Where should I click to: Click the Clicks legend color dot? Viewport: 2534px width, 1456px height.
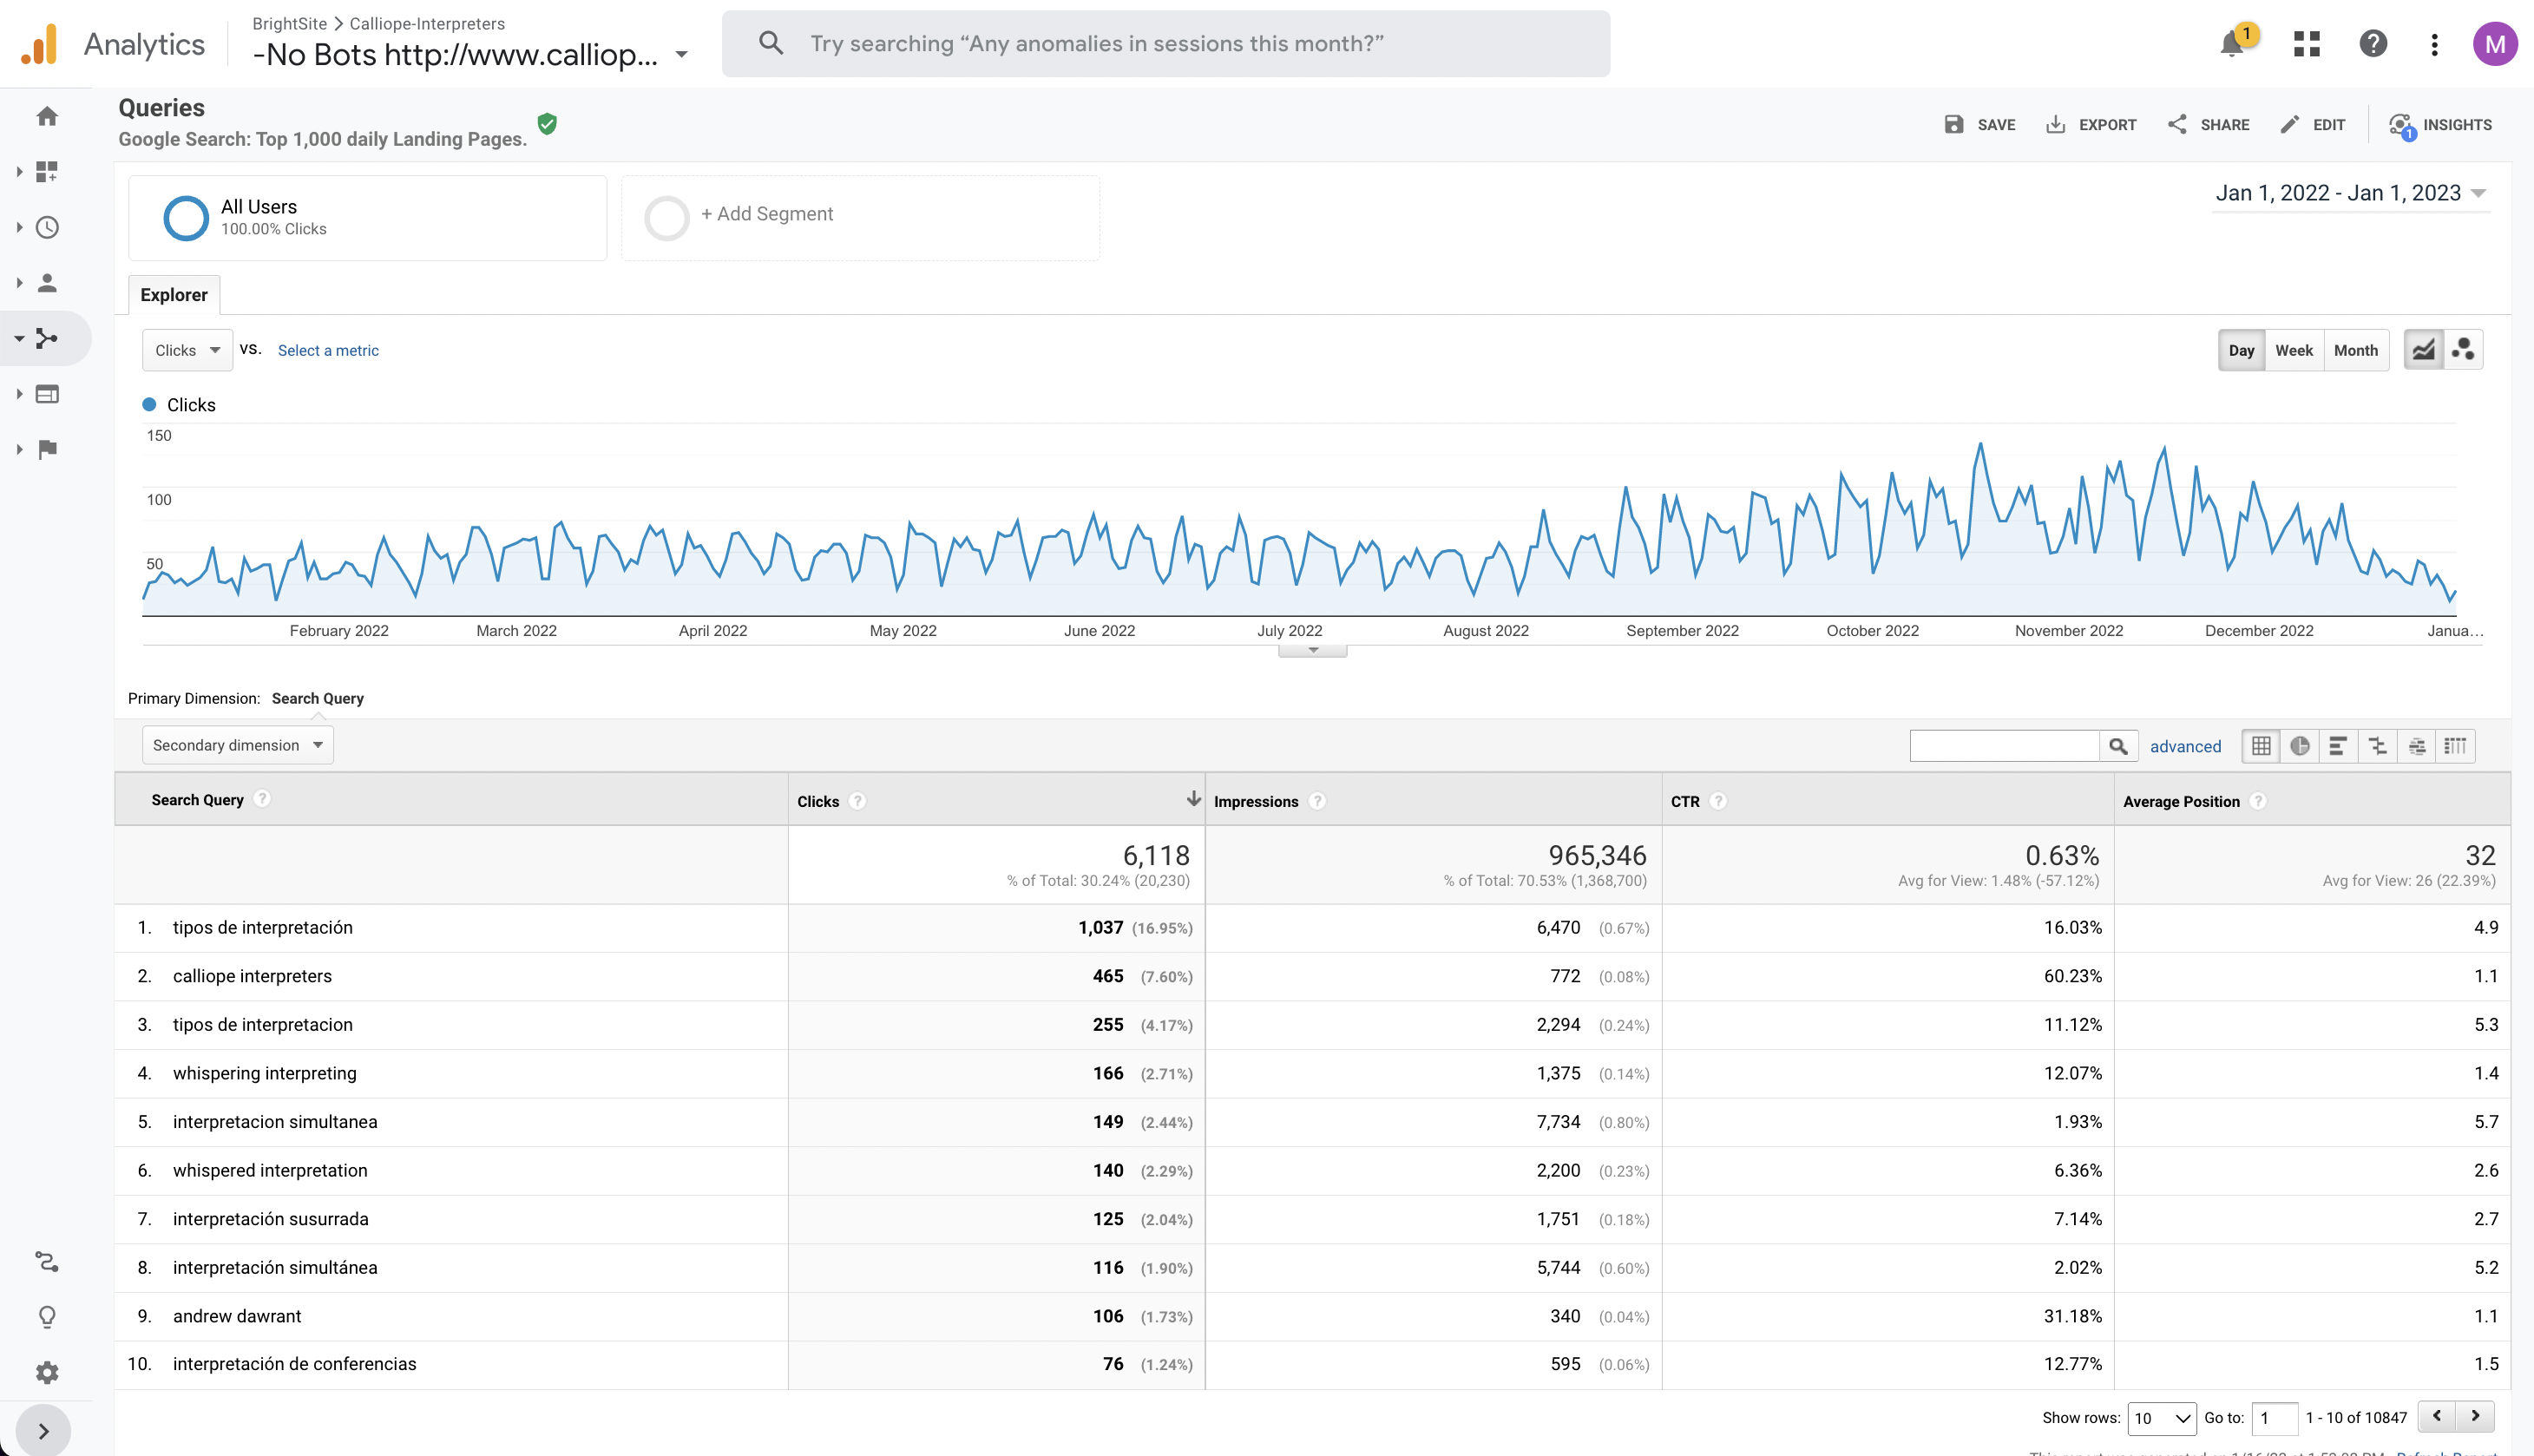149,405
